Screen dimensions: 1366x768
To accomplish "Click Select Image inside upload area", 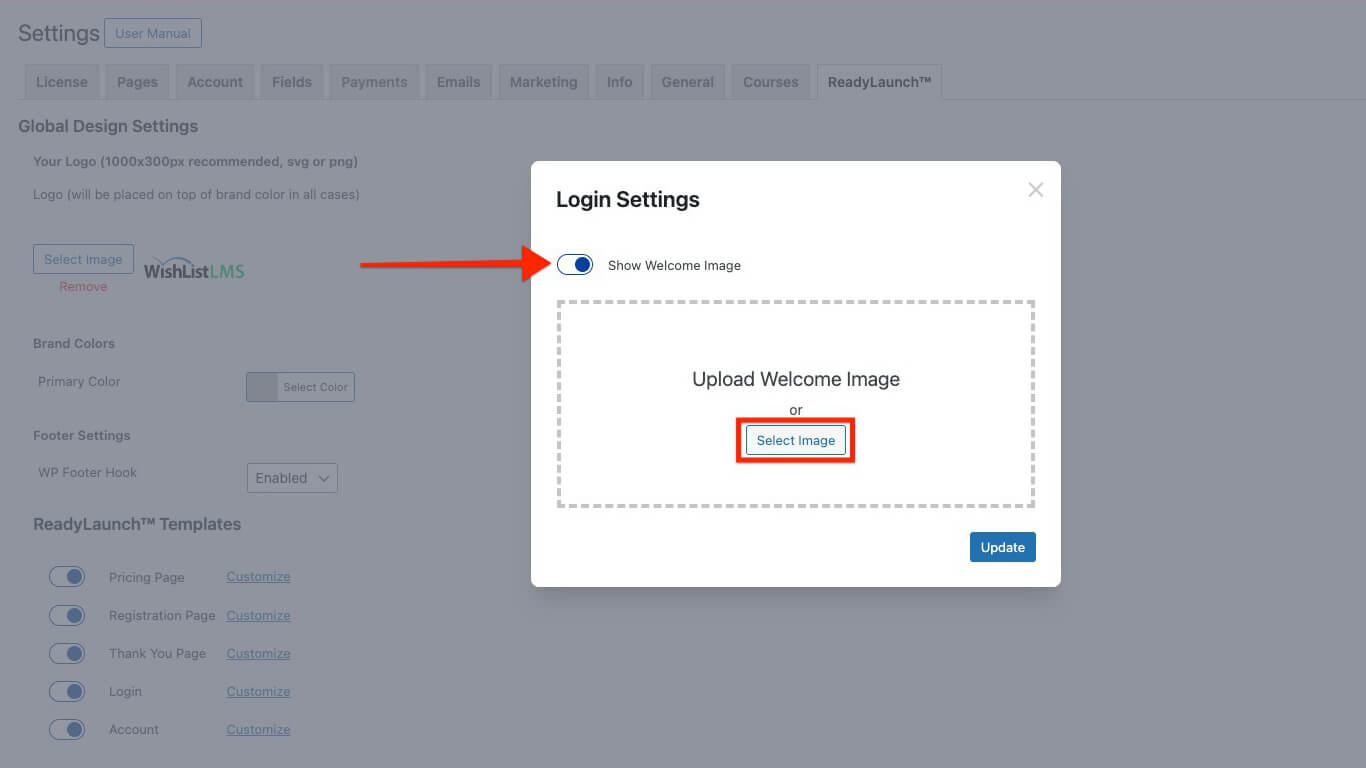I will click(x=795, y=440).
